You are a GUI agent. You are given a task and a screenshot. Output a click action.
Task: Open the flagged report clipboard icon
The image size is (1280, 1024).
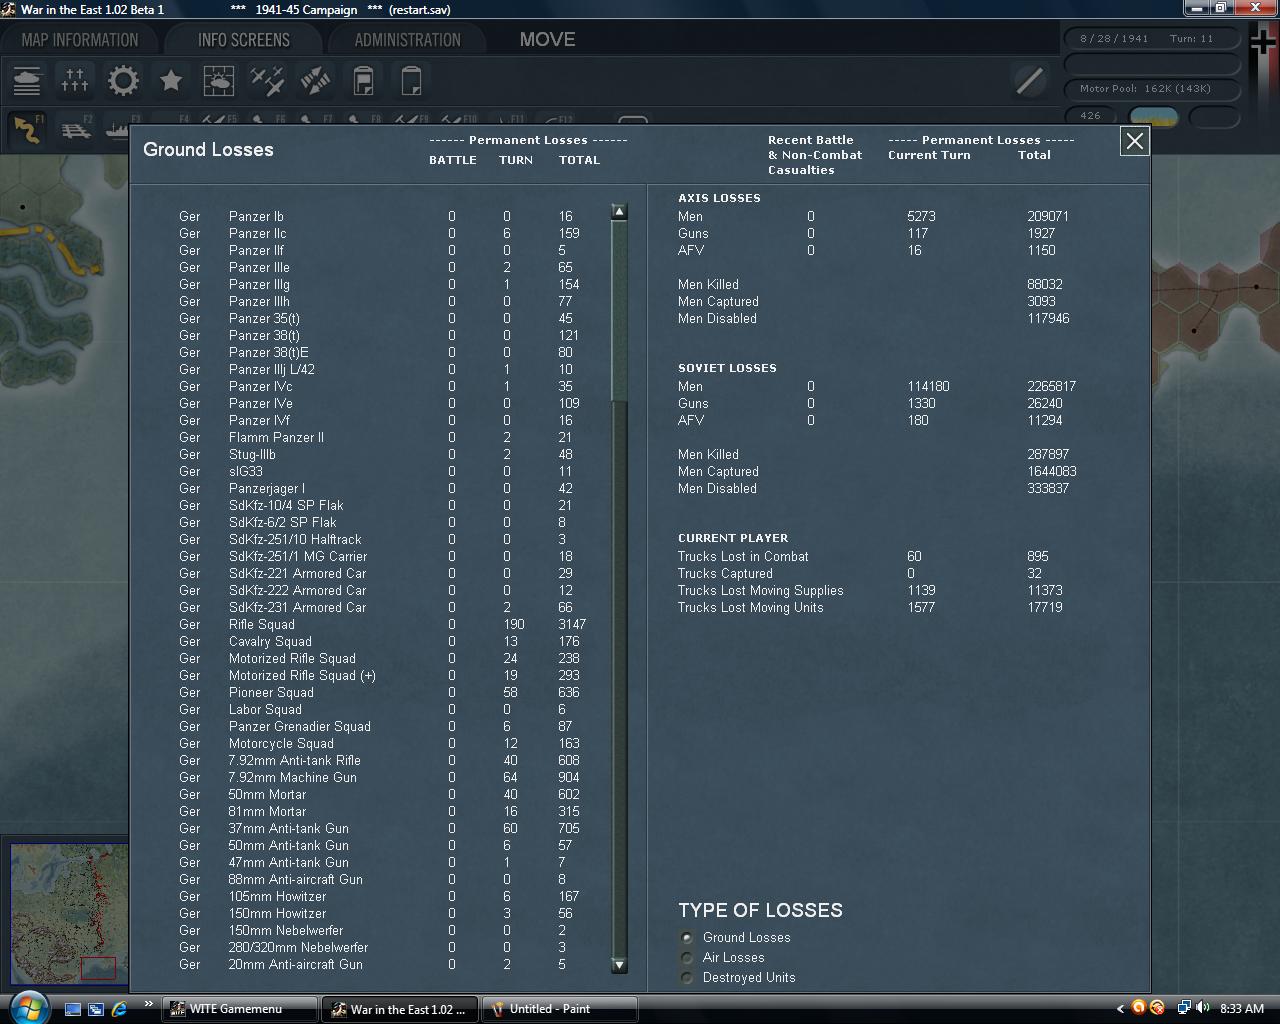(x=363, y=80)
